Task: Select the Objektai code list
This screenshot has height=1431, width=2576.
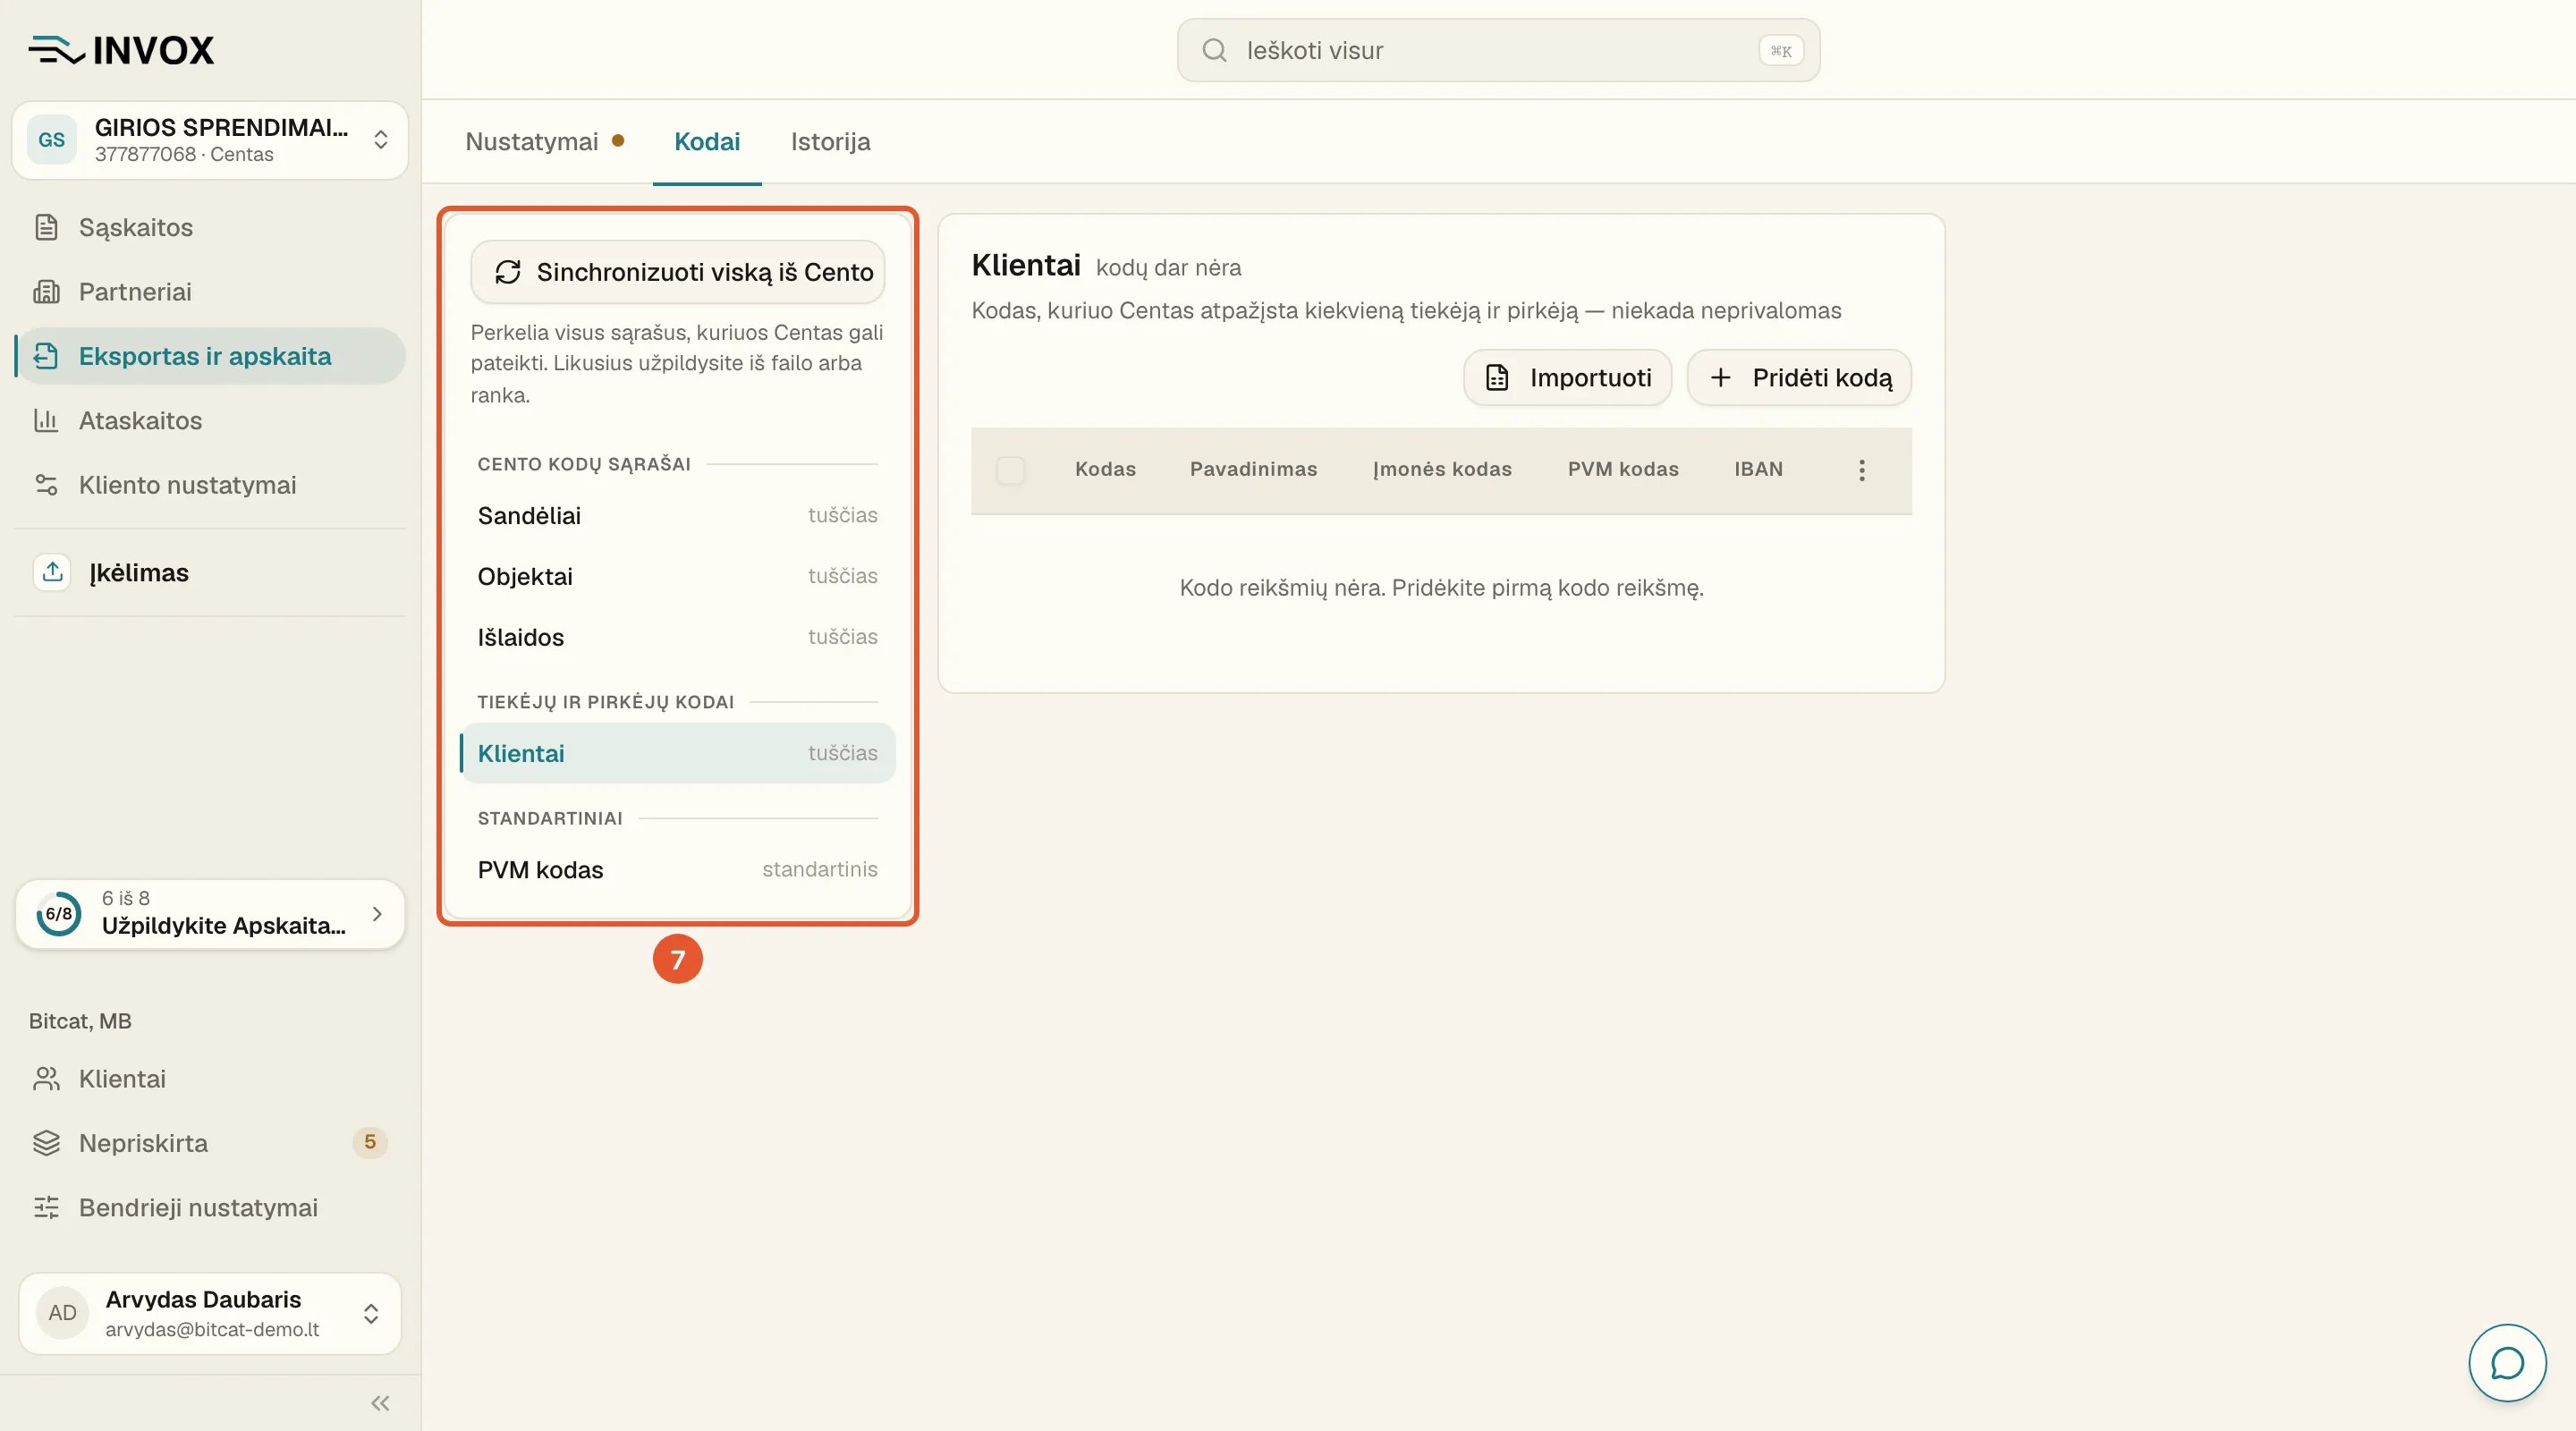Action: 678,576
